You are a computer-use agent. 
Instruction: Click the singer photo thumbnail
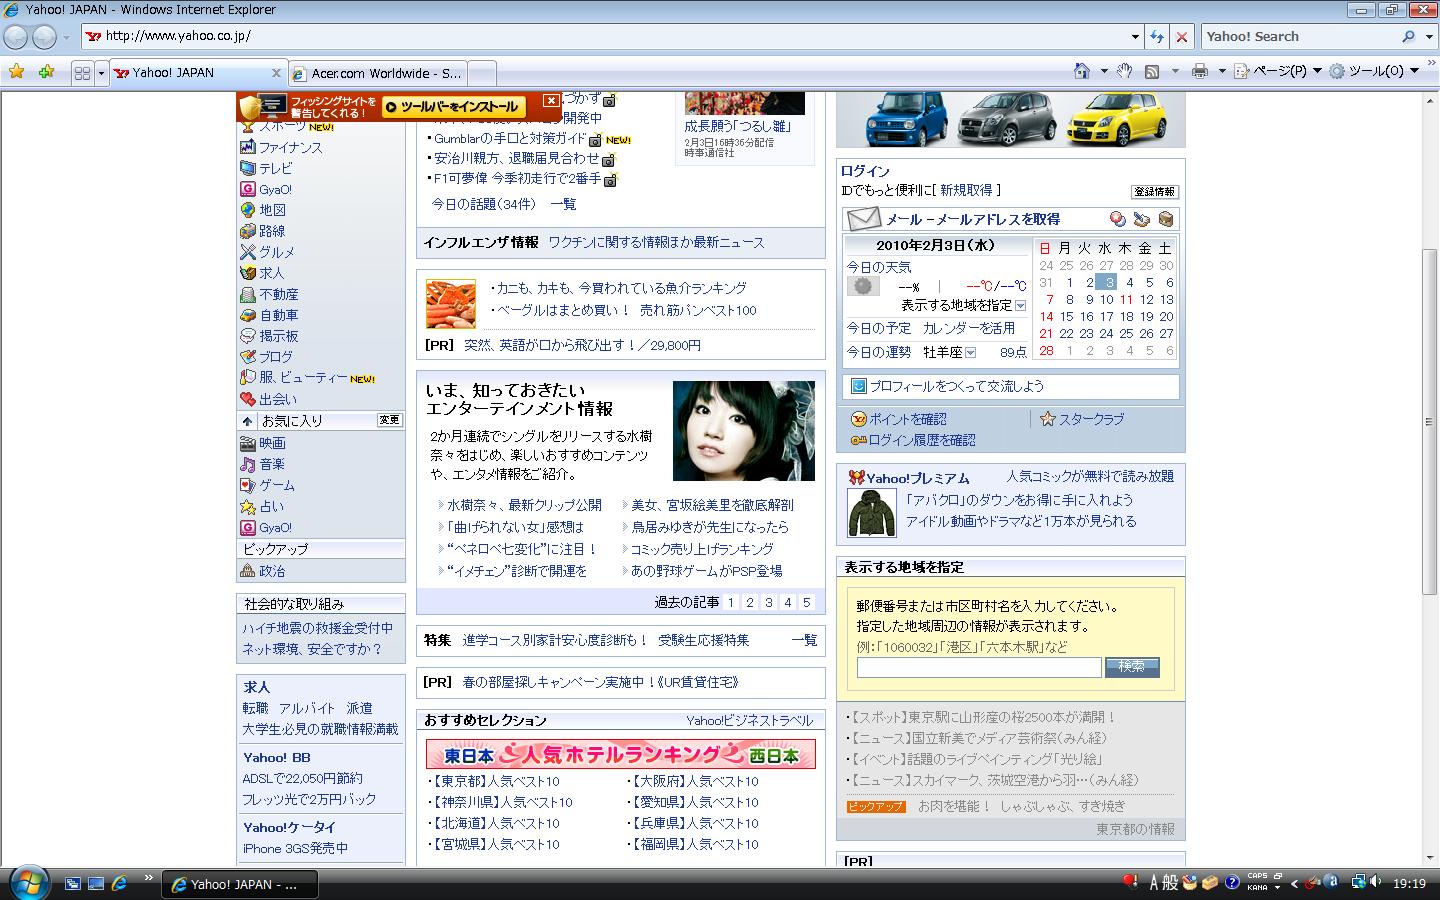(744, 431)
